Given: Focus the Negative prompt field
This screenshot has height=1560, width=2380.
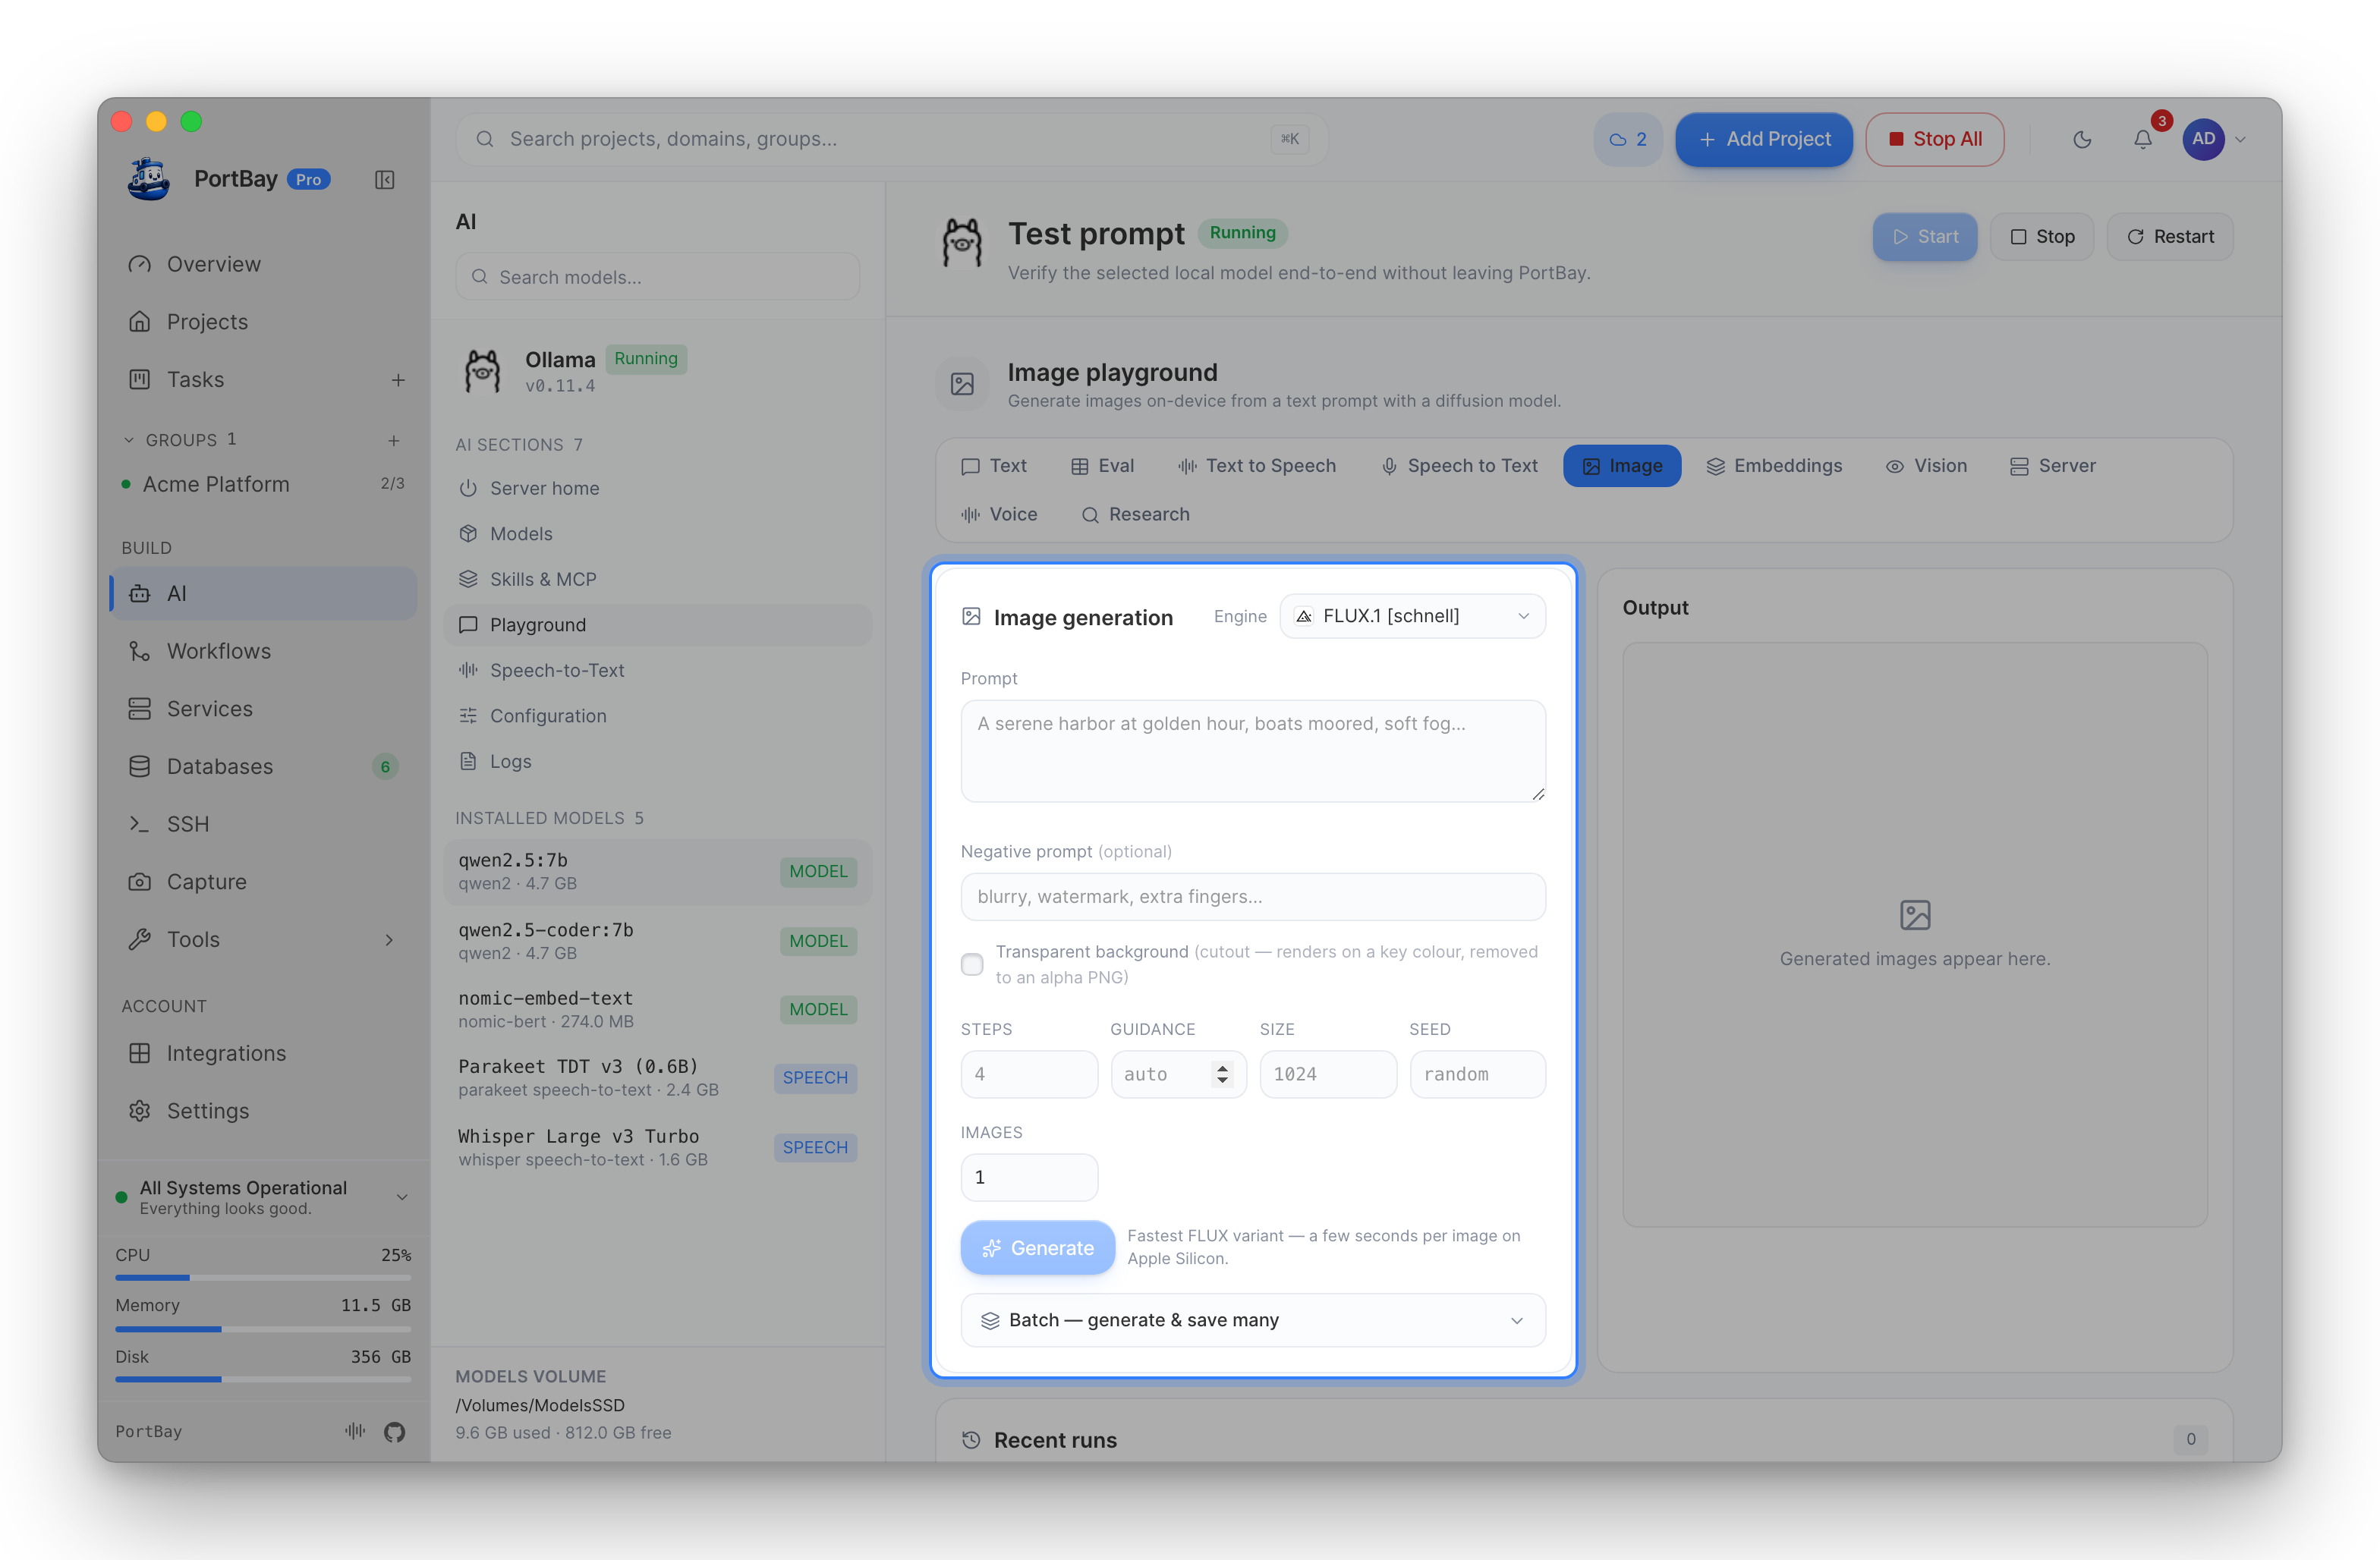Looking at the screenshot, I should tap(1253, 897).
